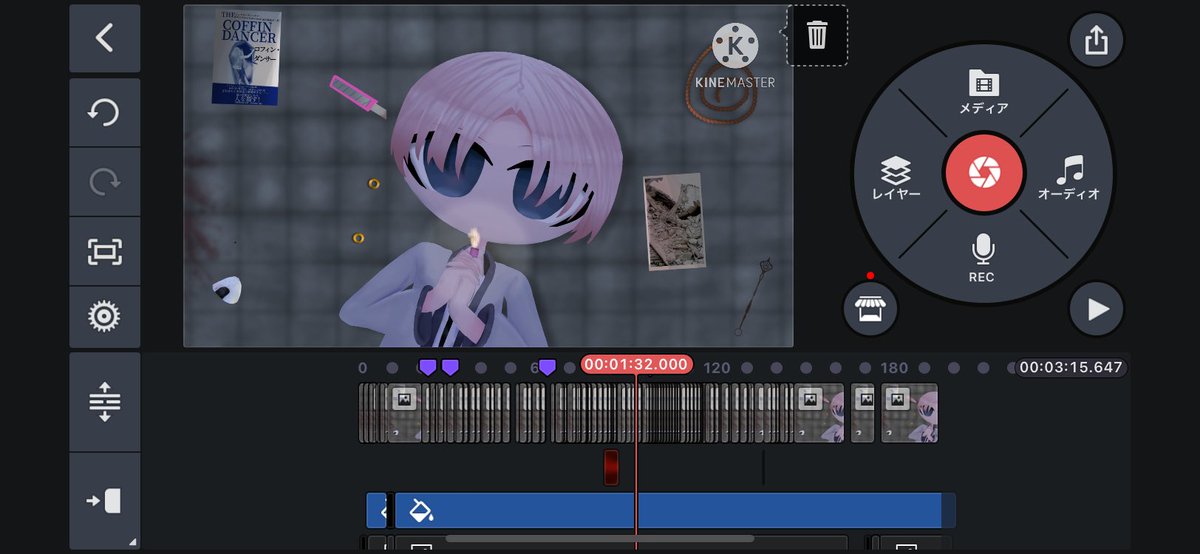Expand the timeline view
The width and height of the screenshot is (1200, 554).
click(x=104, y=400)
